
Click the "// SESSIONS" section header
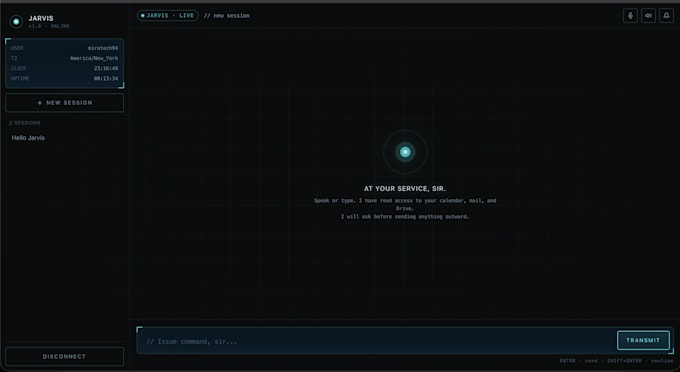click(25, 123)
